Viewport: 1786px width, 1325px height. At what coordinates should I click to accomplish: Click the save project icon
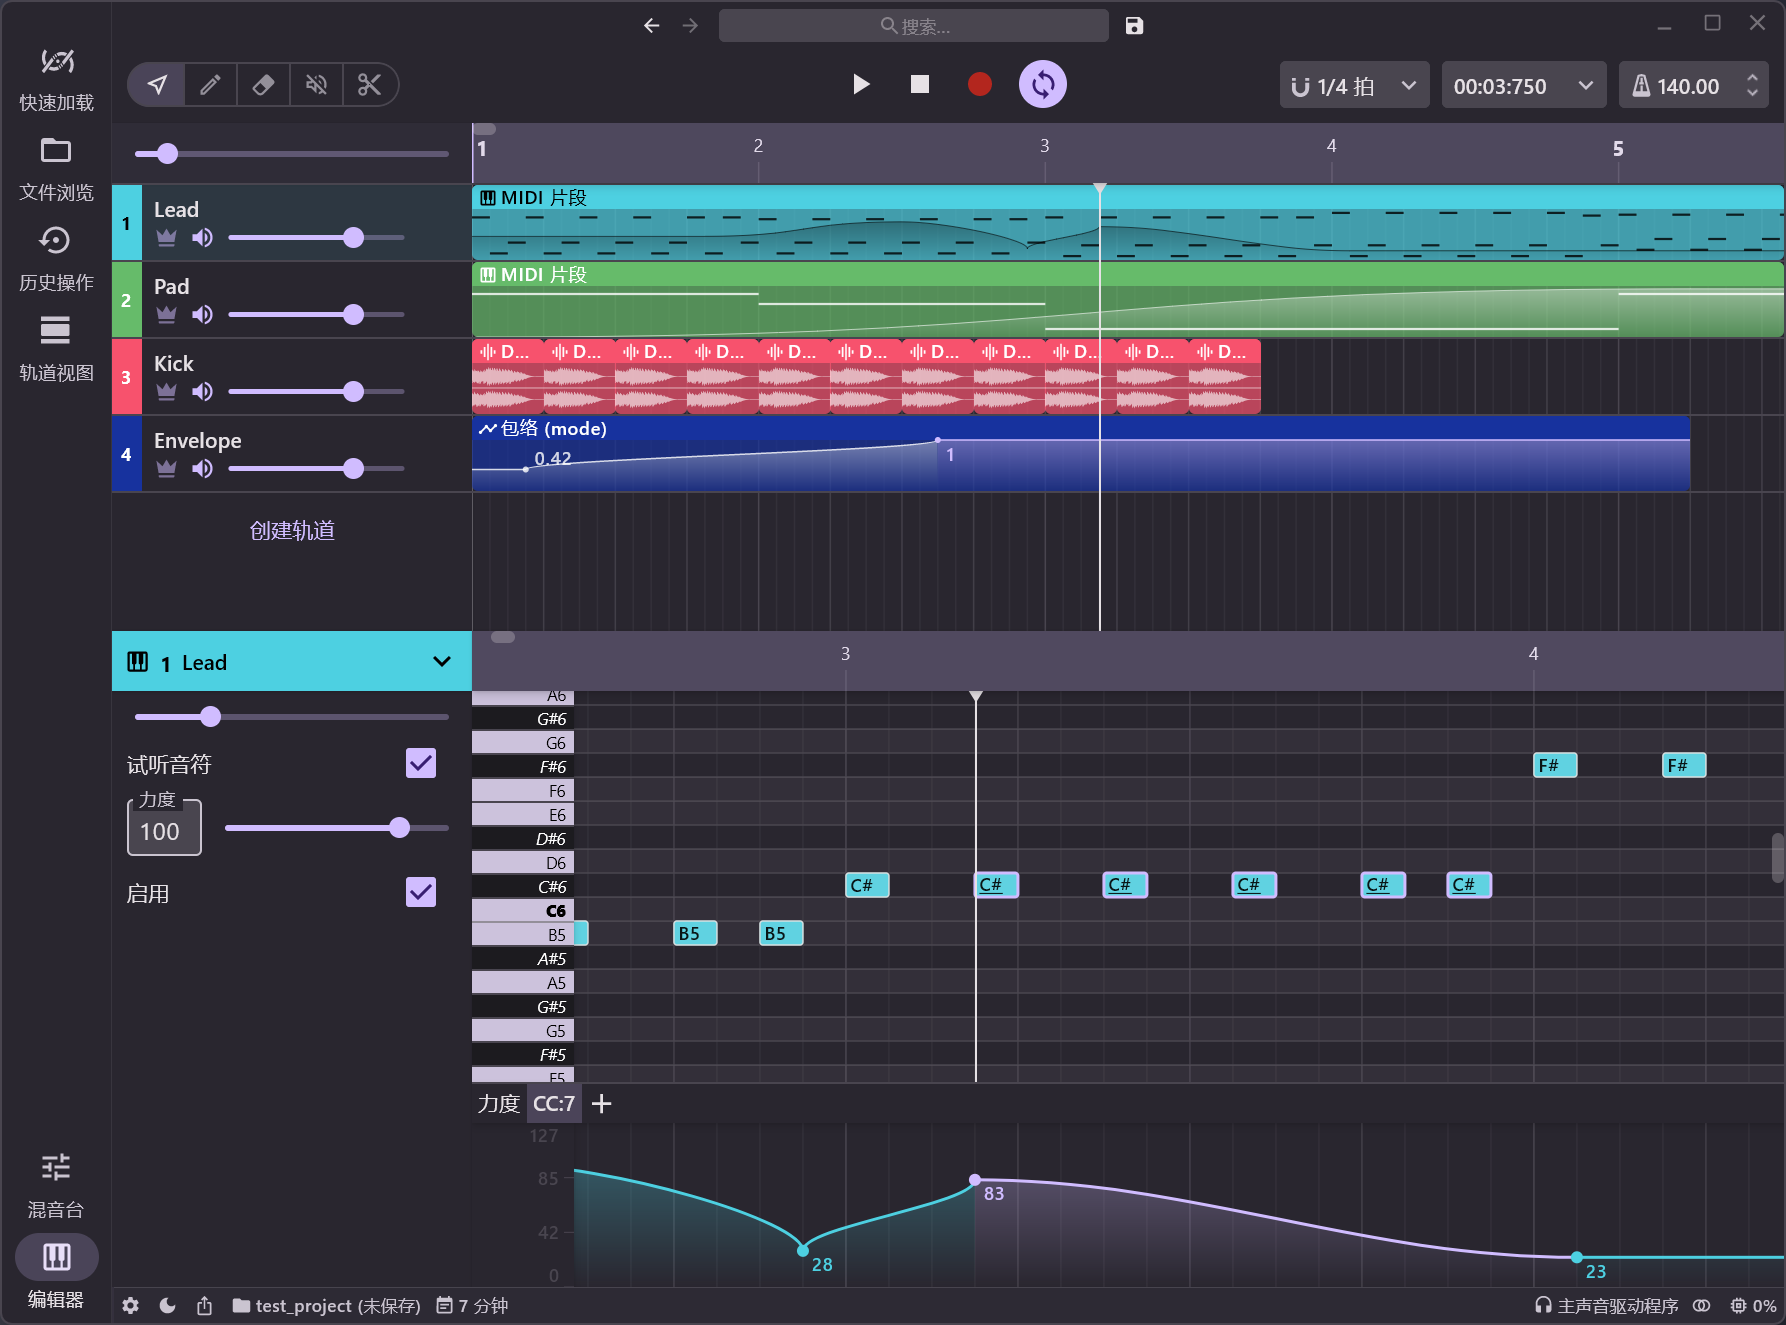[1134, 26]
